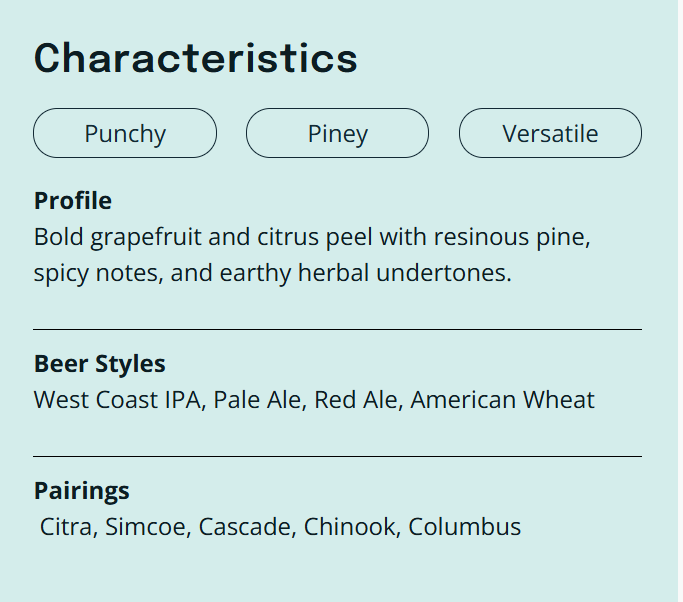Click the Punchy characteristic tag
This screenshot has width=683, height=602.
125,133
